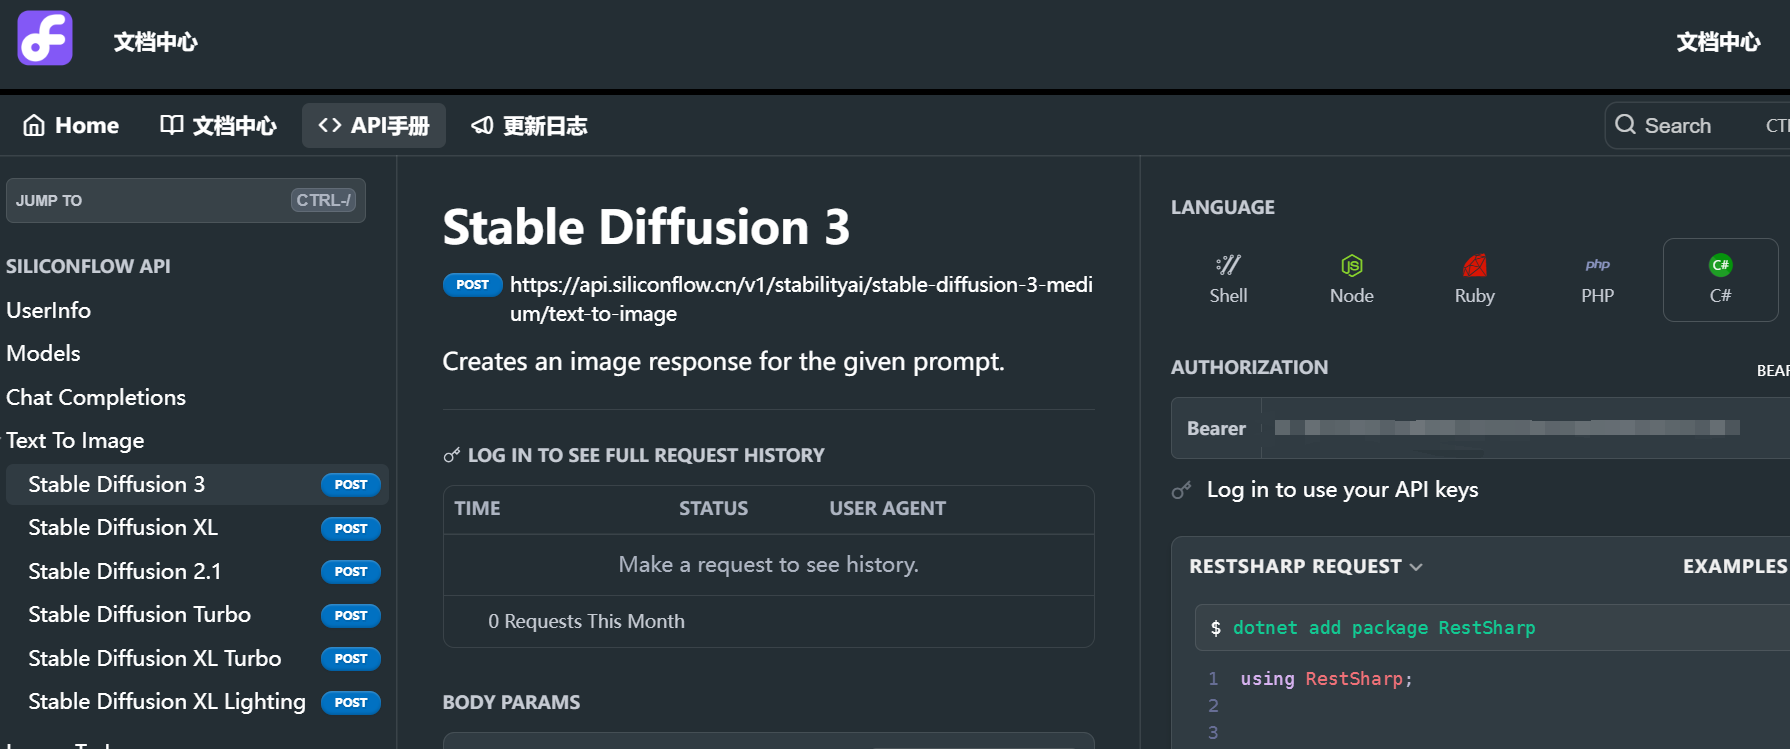Image resolution: width=1790 pixels, height=749 pixels.
Task: Open Models in the sidebar
Action: 43,353
